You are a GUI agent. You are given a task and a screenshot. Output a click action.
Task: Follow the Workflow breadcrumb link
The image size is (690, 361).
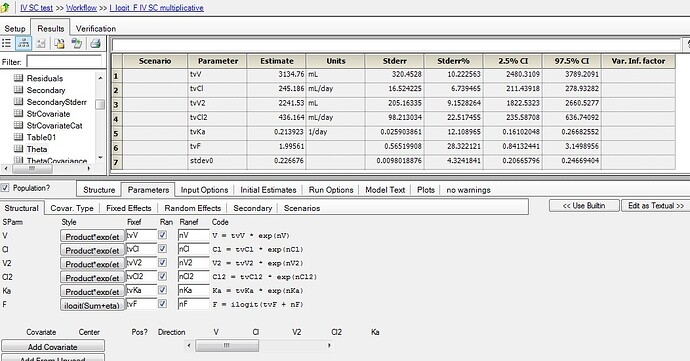tap(81, 7)
